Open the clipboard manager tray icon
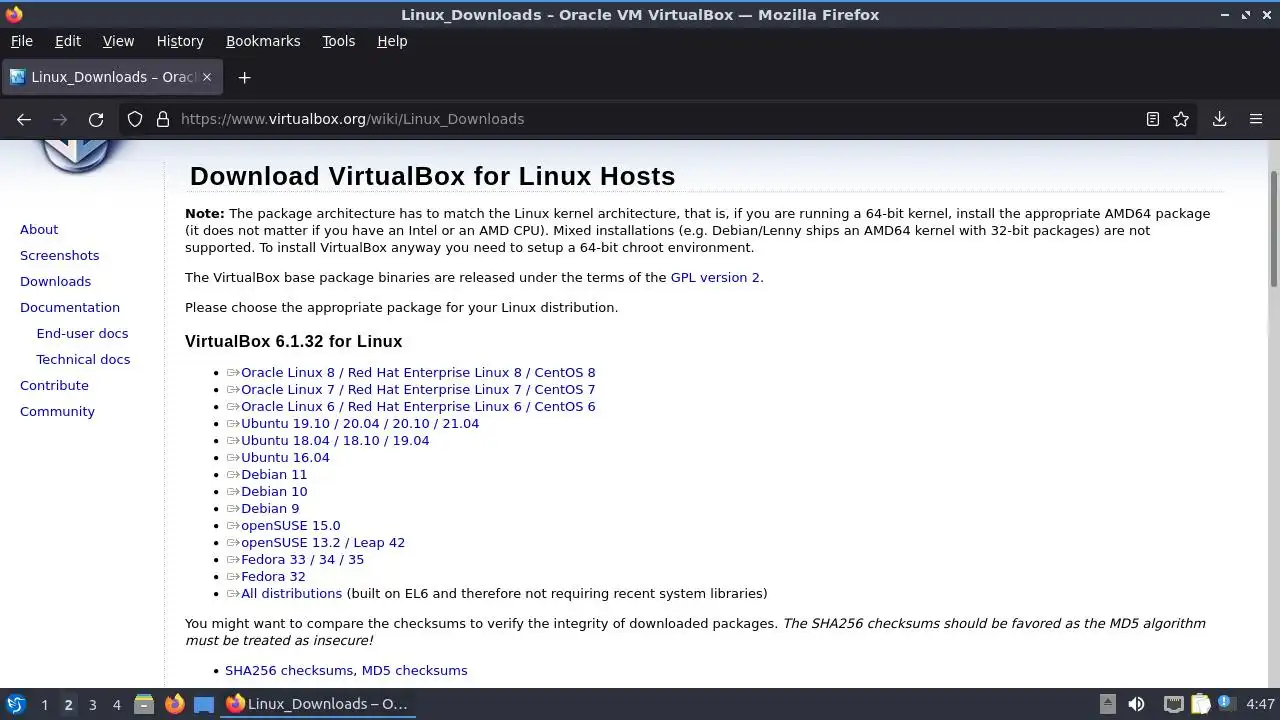Screen dimensions: 1280x720 (x=1200, y=704)
